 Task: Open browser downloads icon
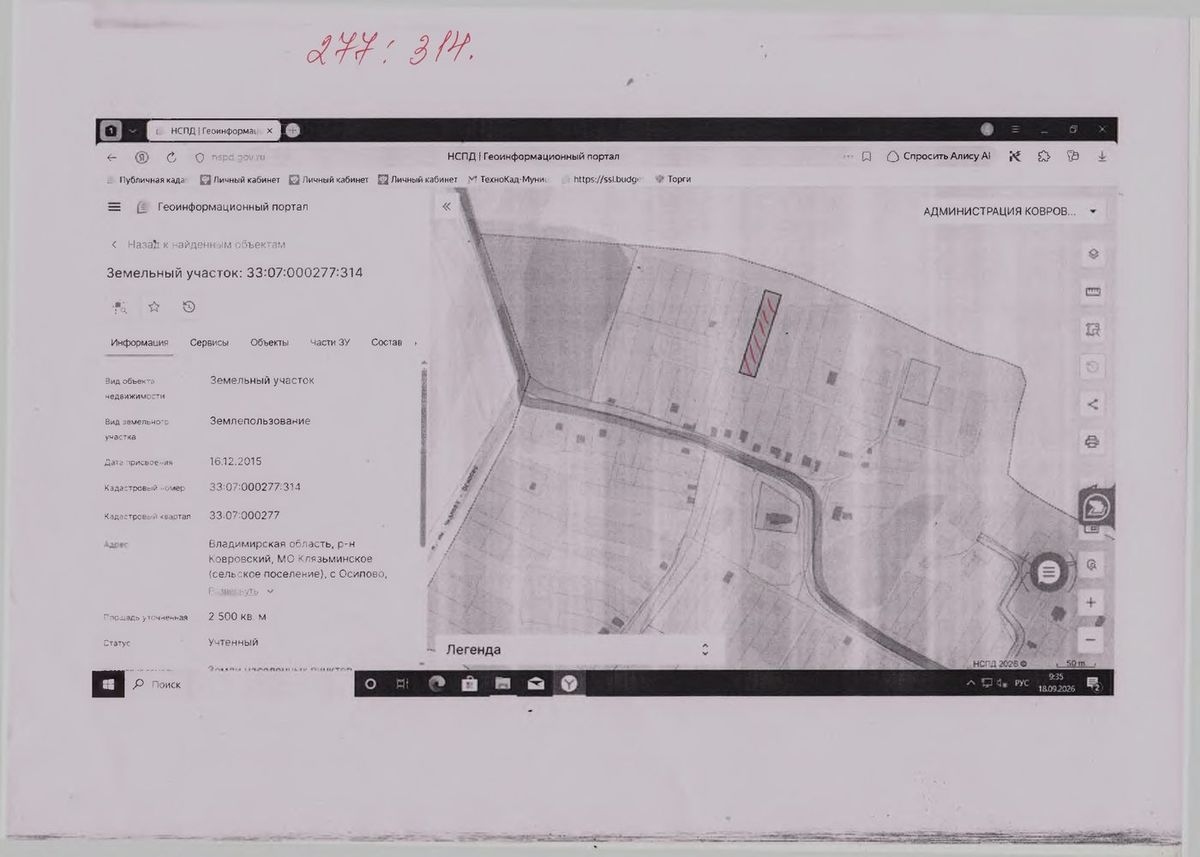[x=1102, y=156]
